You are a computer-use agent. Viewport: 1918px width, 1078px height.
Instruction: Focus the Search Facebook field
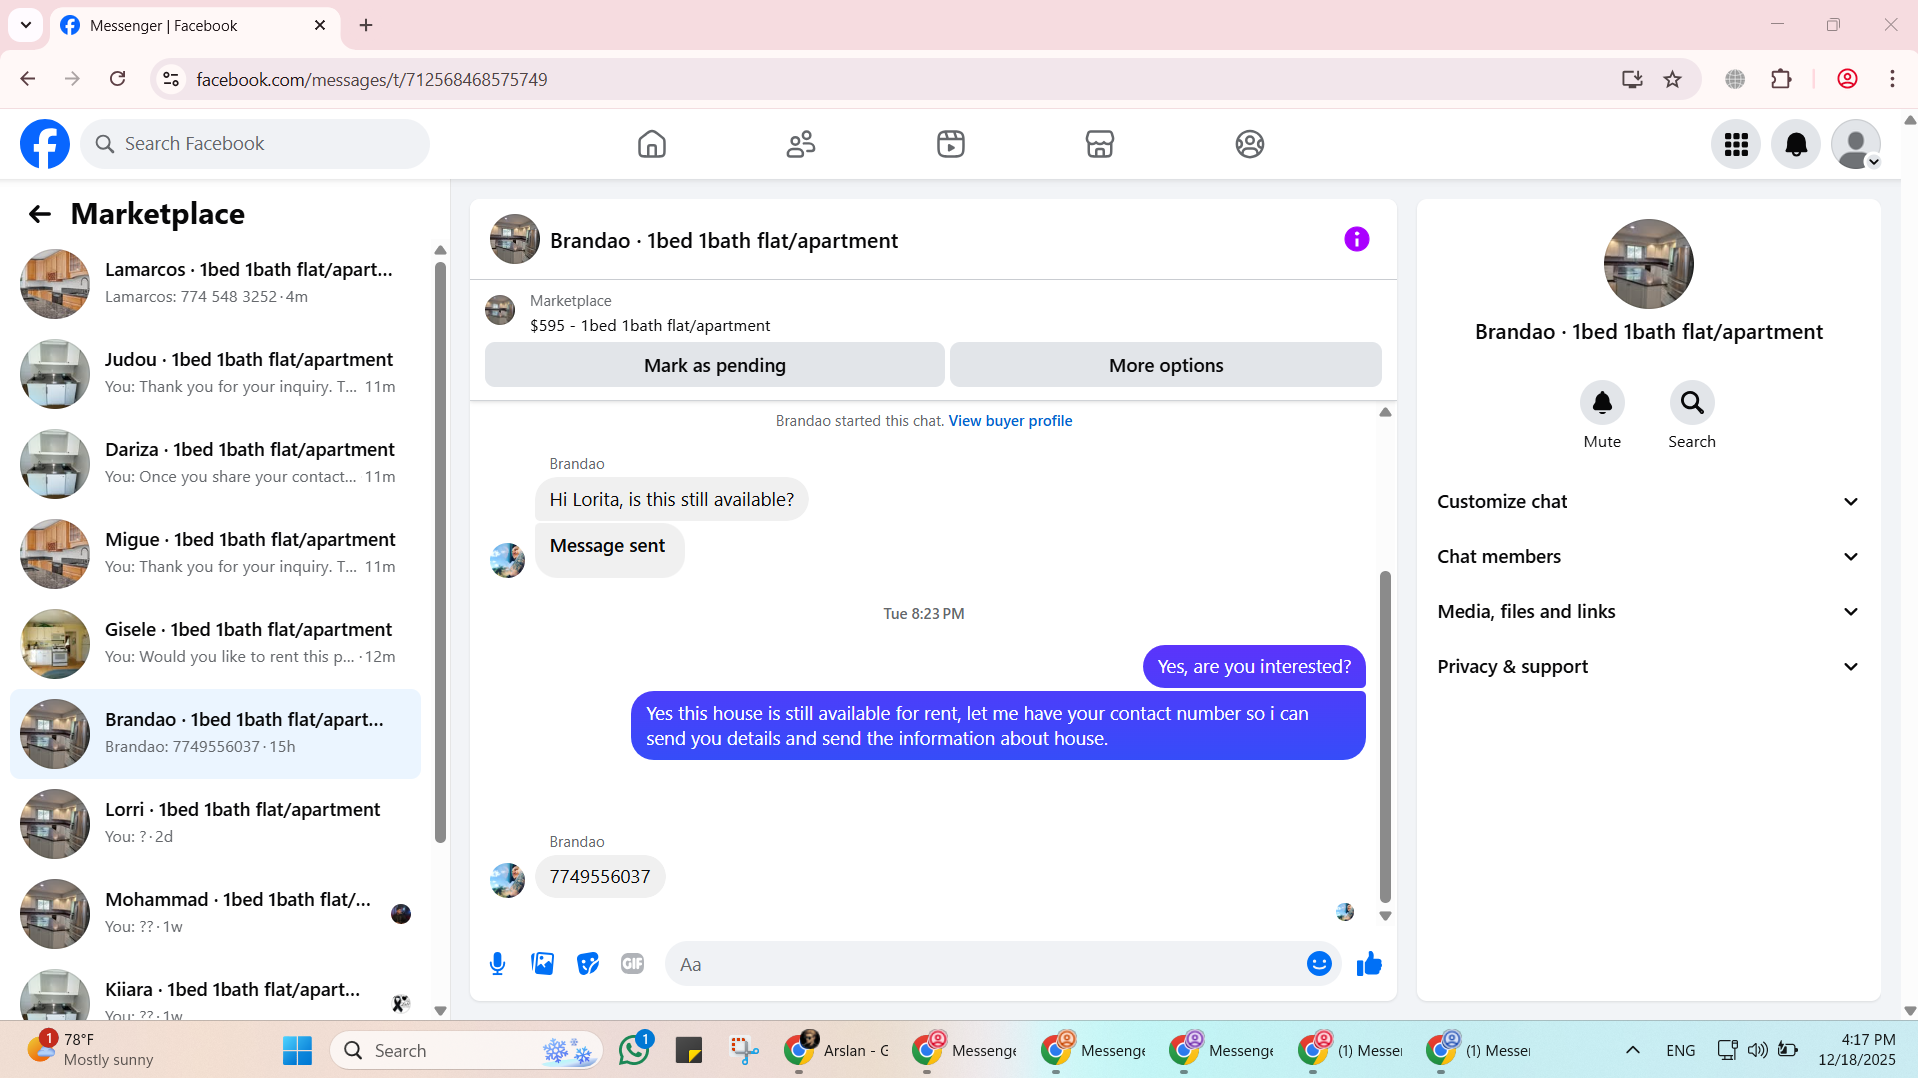point(255,144)
